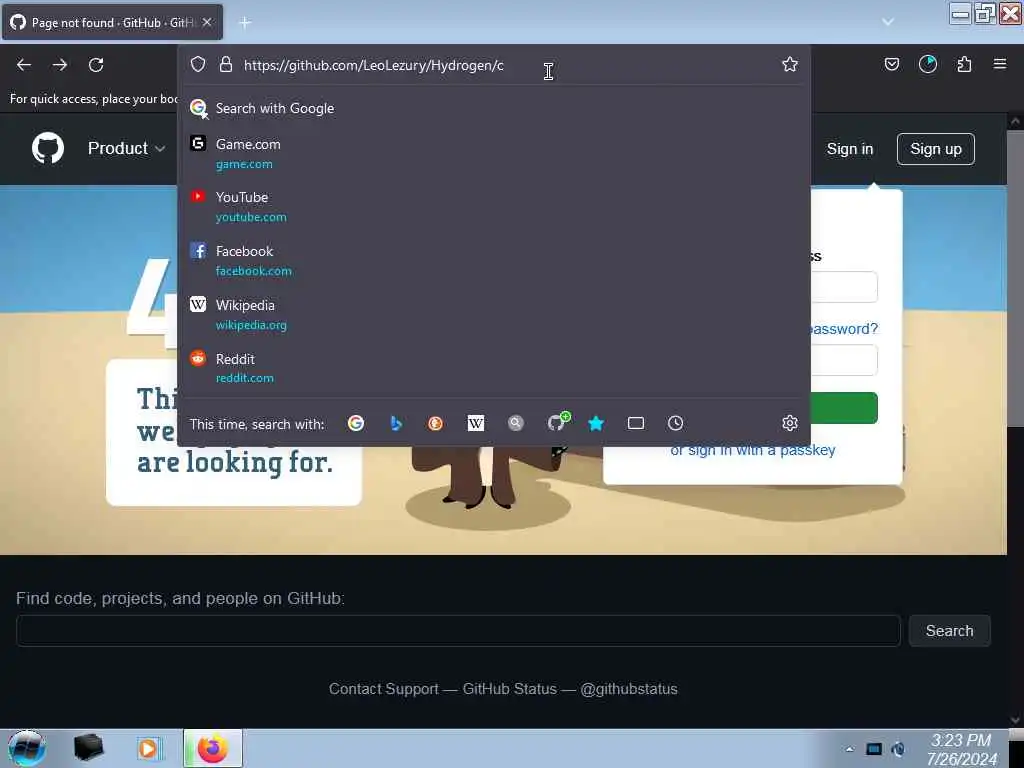Image resolution: width=1024 pixels, height=768 pixels.
Task: Open the Extensions puzzle icon
Action: [x=964, y=64]
